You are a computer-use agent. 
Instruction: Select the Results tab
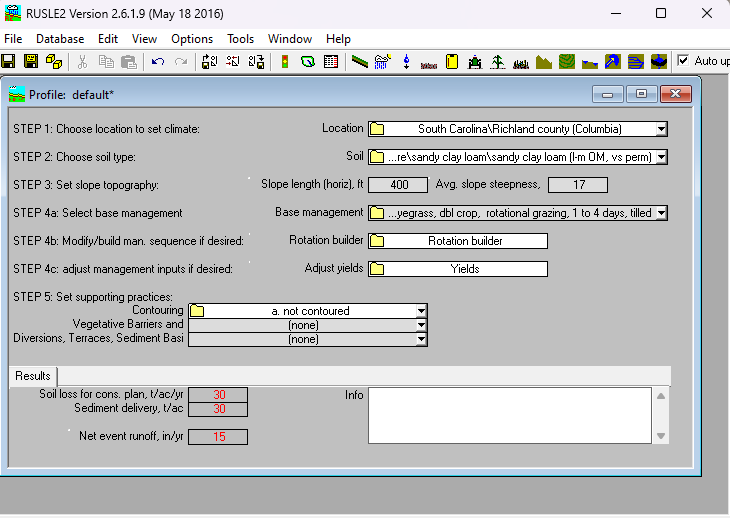(x=33, y=376)
